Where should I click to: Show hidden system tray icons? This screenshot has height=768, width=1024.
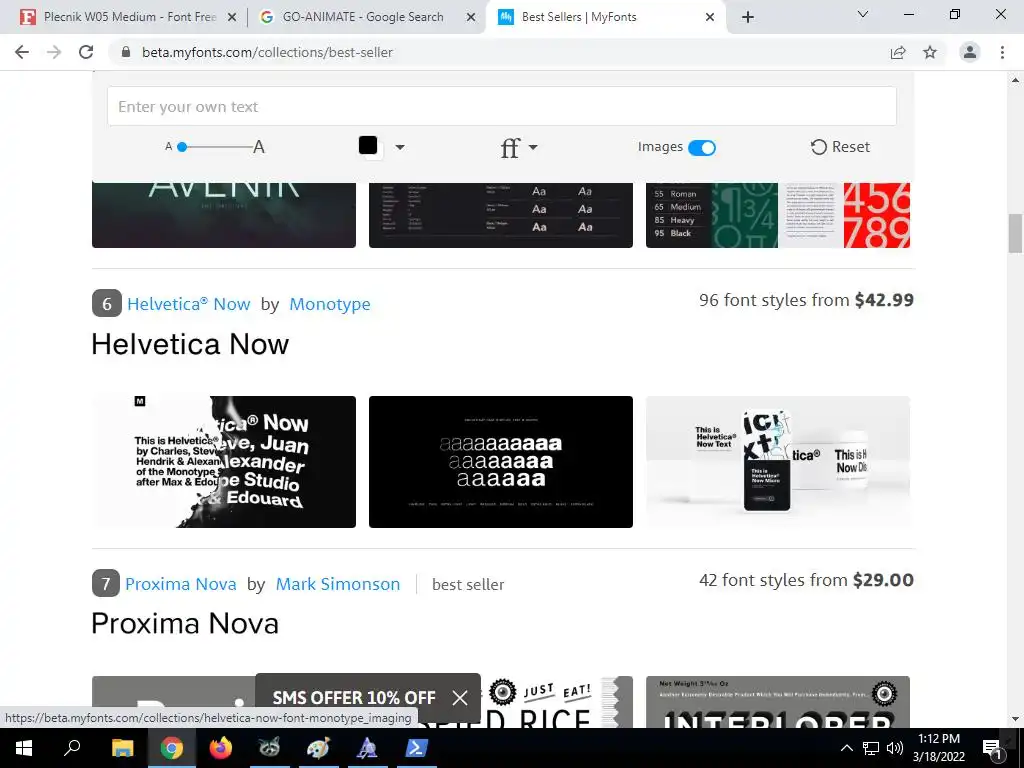coord(846,748)
